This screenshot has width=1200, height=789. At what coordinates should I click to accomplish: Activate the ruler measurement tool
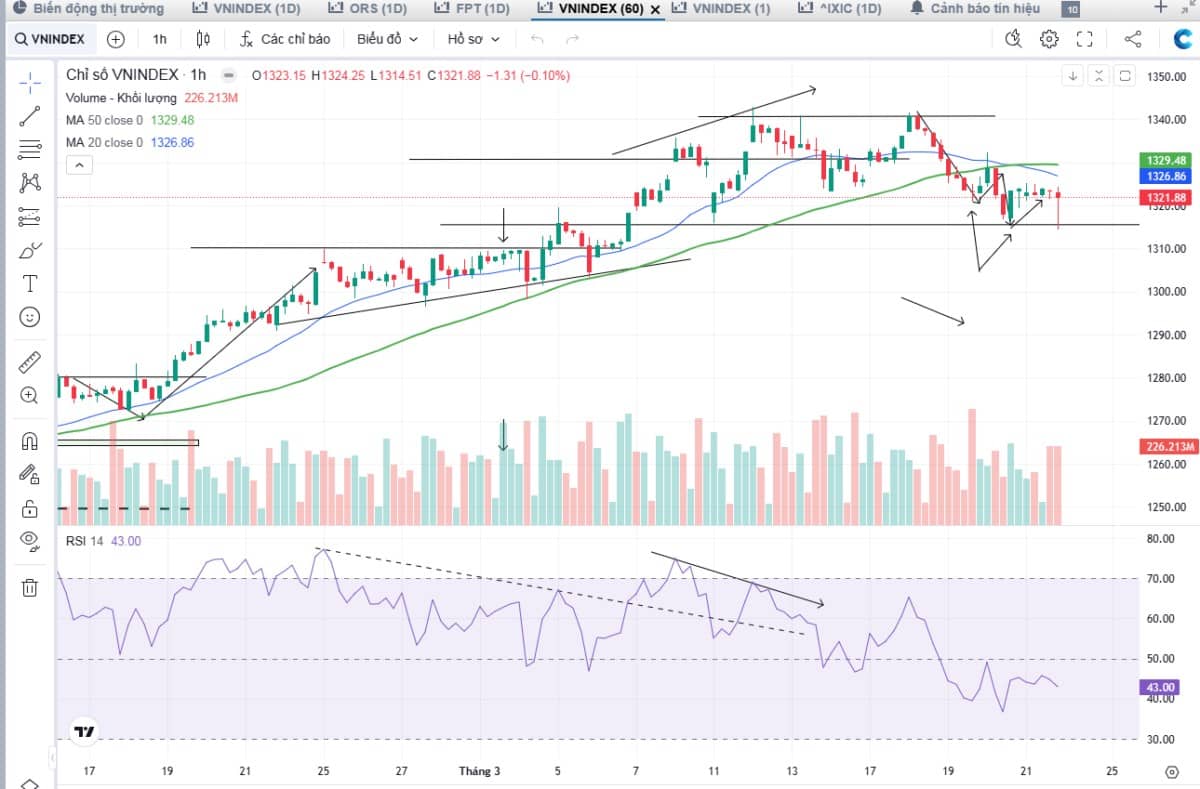(x=30, y=362)
